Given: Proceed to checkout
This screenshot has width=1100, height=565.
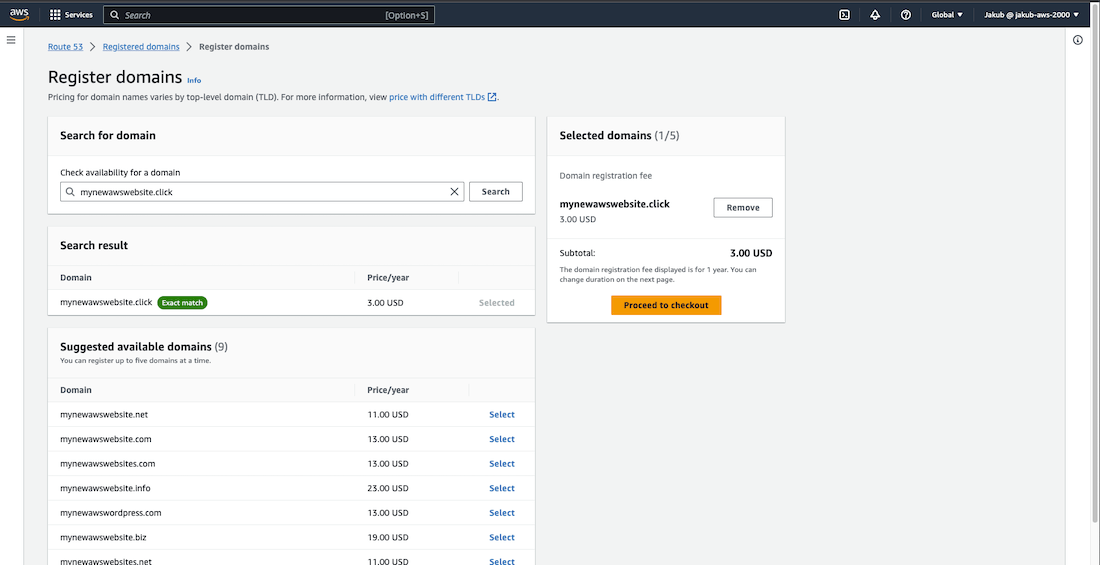Looking at the screenshot, I should [x=665, y=305].
